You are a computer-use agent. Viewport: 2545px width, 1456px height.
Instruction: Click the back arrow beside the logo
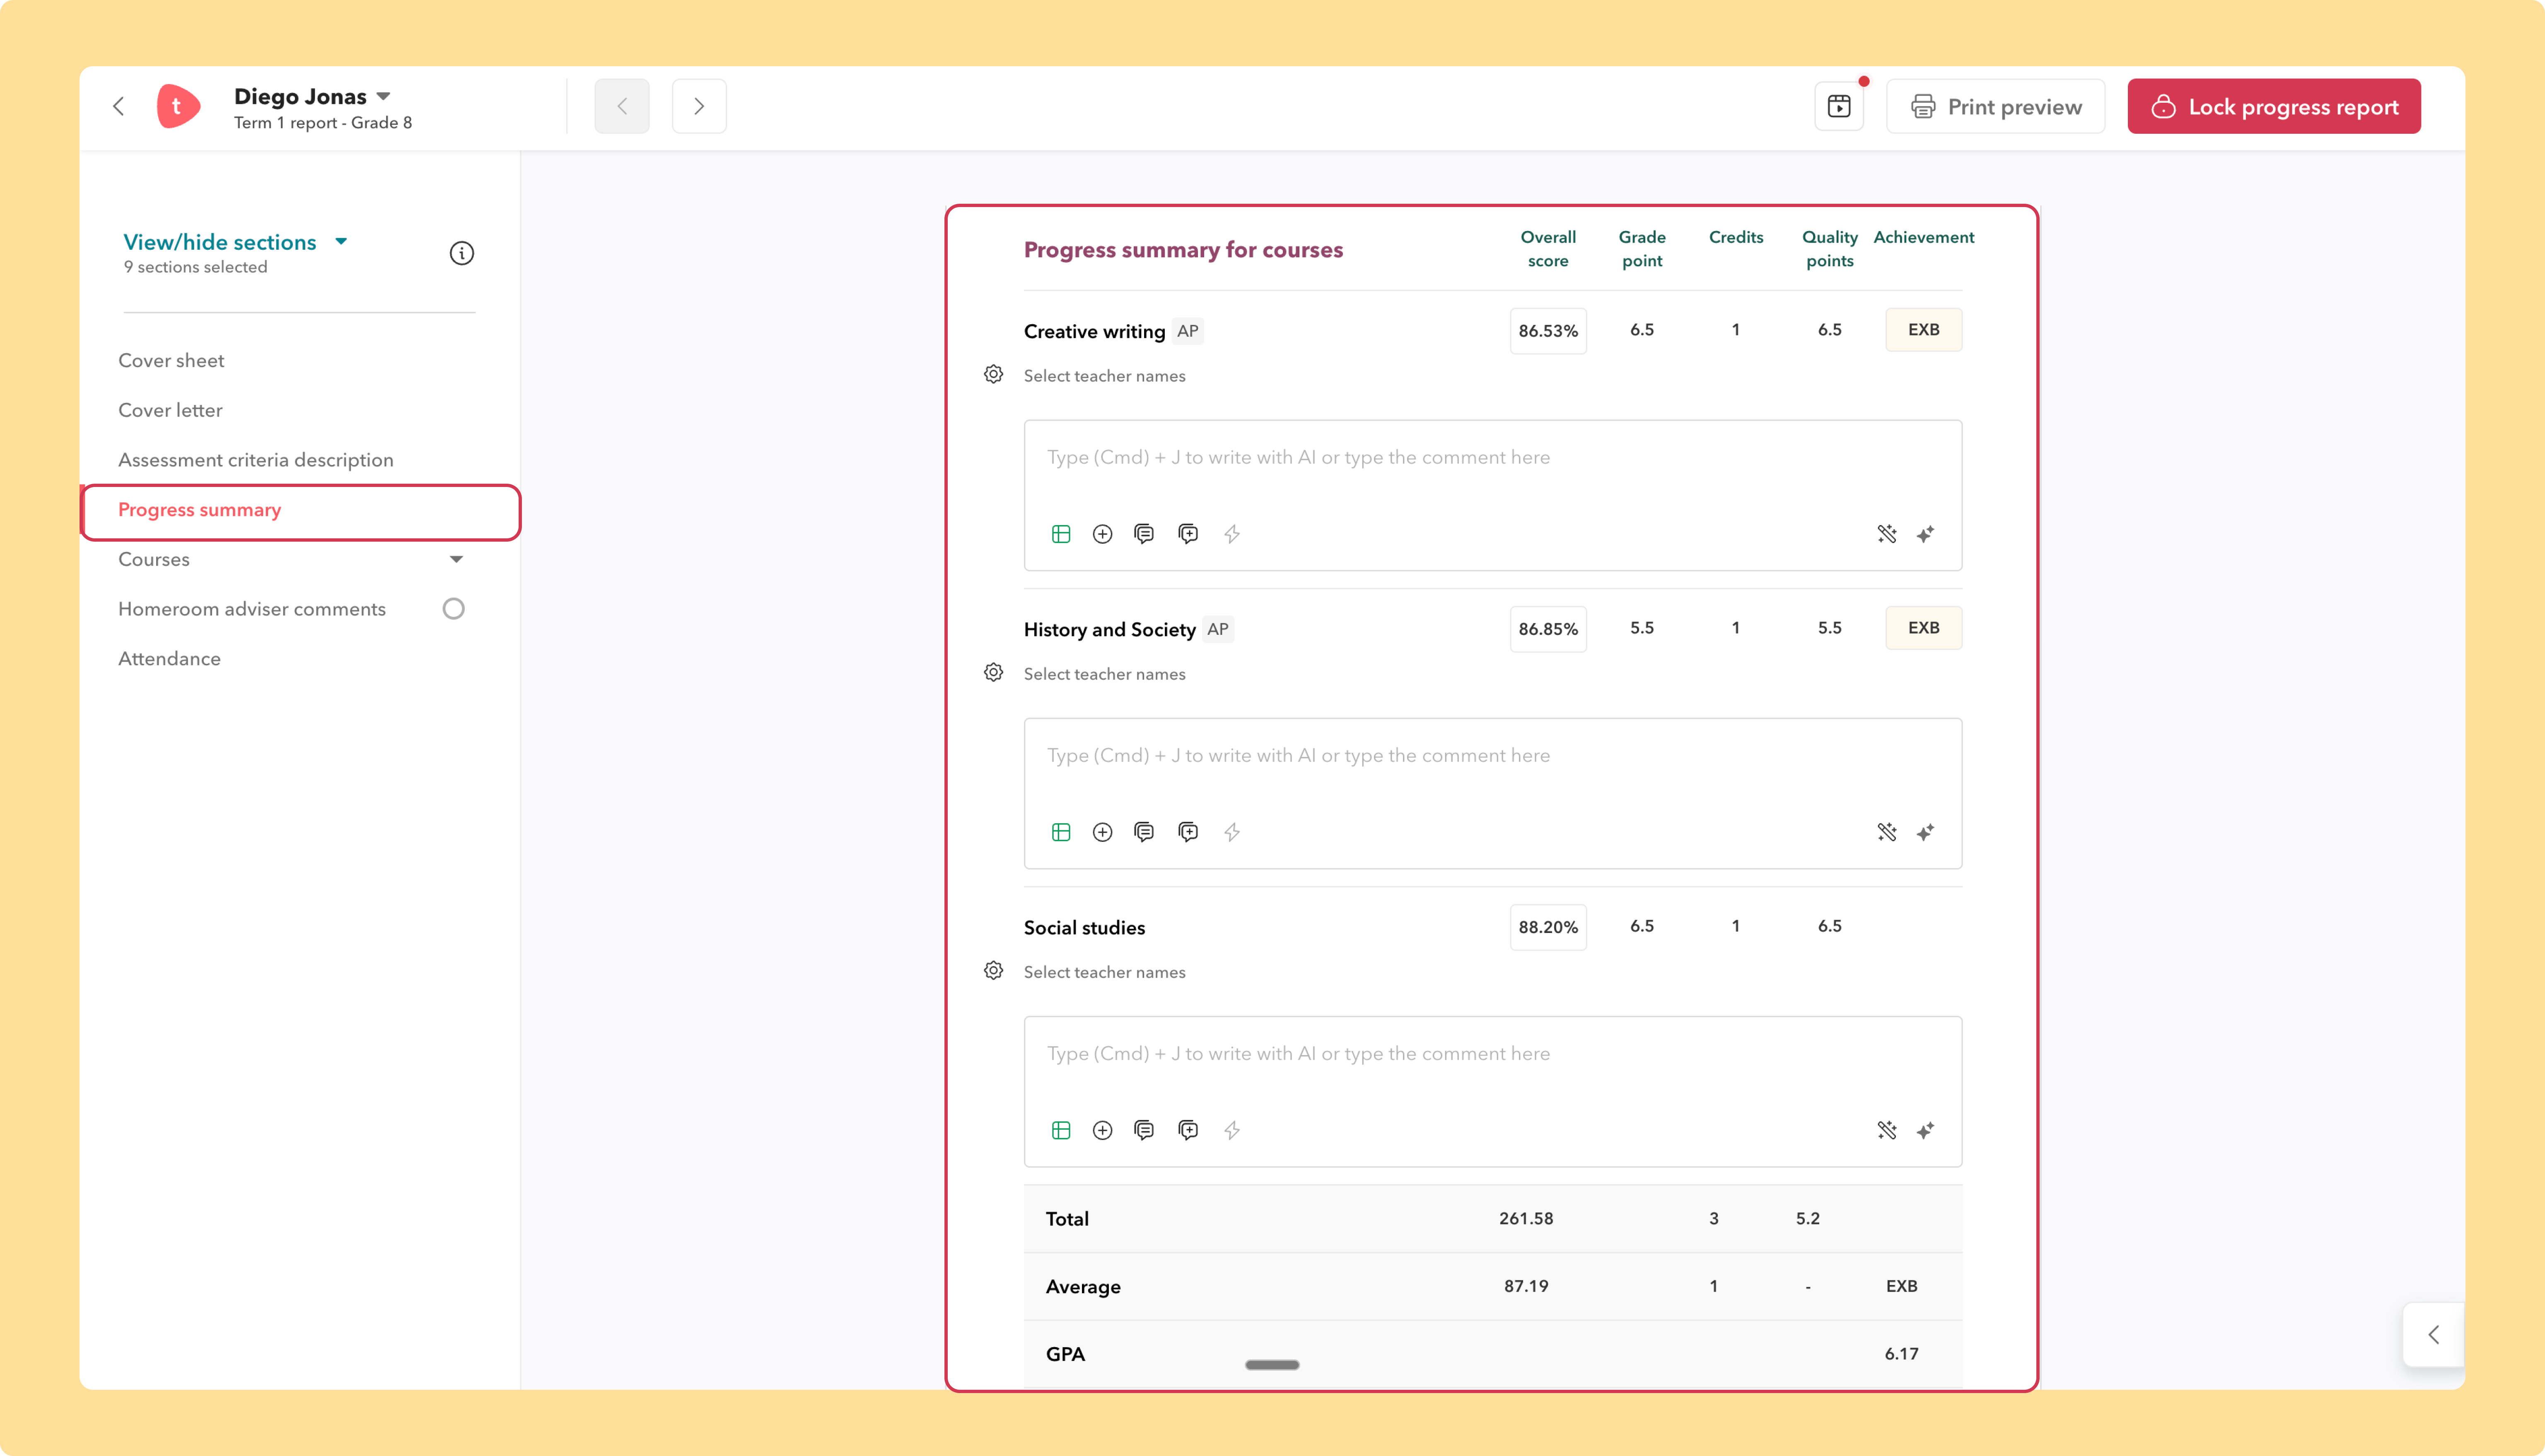[x=119, y=106]
